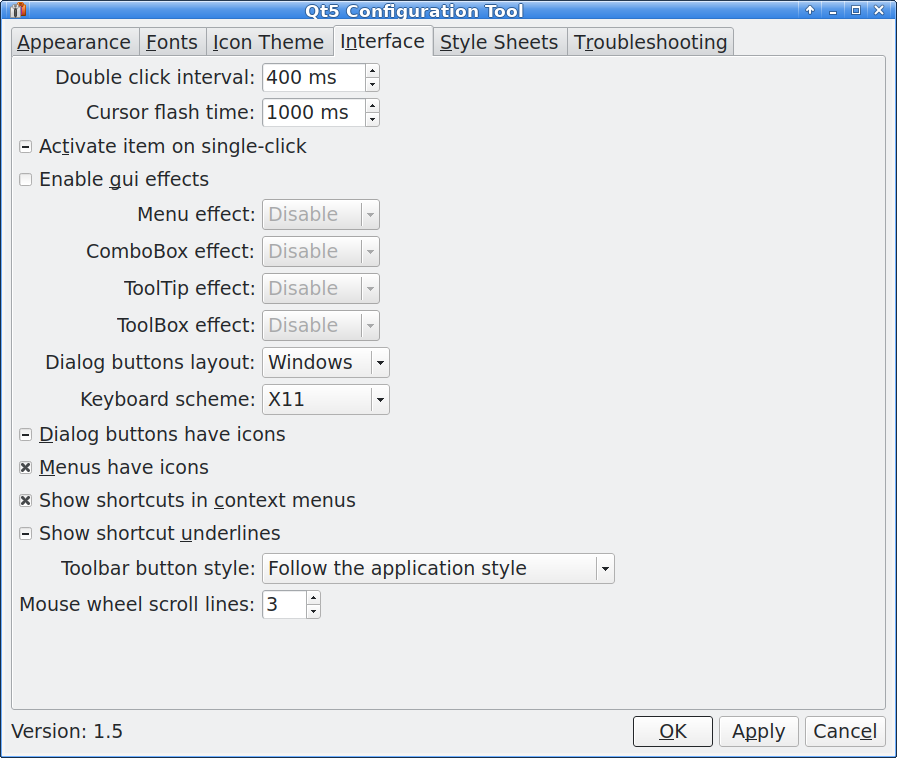Screen dimensions: 897x758
Task: Disable "Show shortcuts in context menus"
Action: pyautogui.click(x=24, y=500)
